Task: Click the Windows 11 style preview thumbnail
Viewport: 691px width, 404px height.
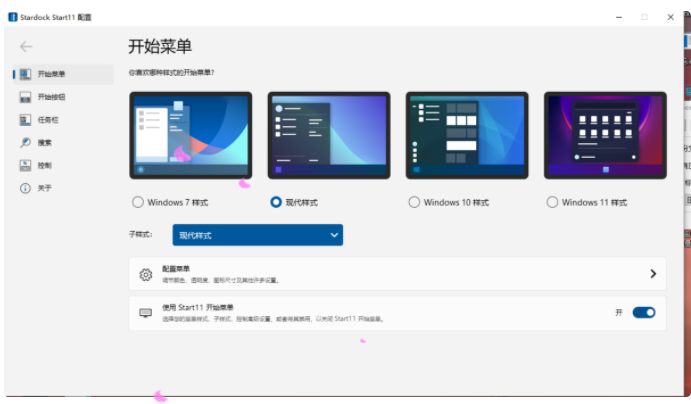Action: click(605, 135)
